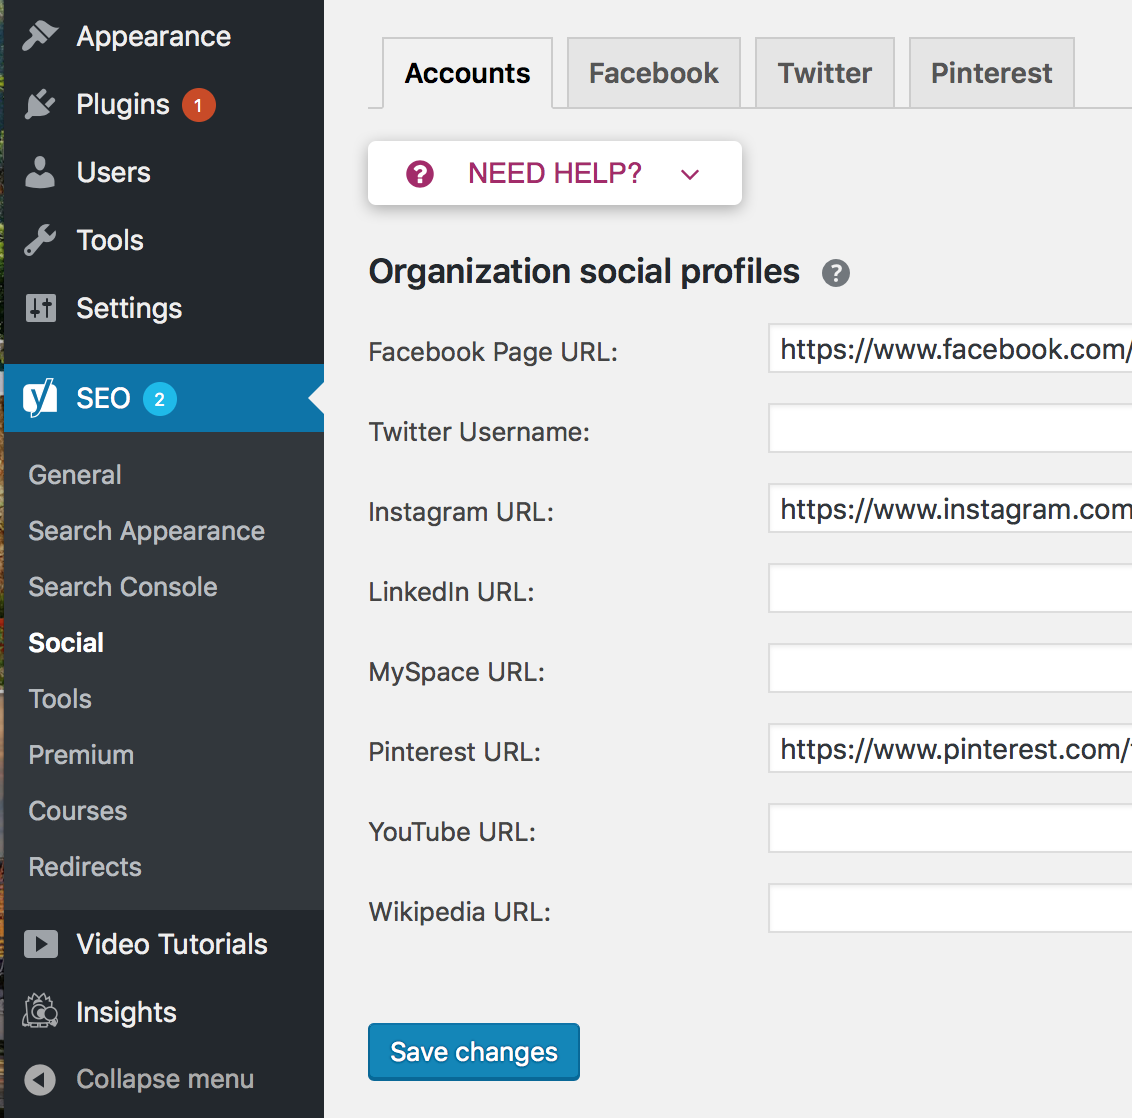
Task: Click the Plugins plug icon
Action: 40,105
